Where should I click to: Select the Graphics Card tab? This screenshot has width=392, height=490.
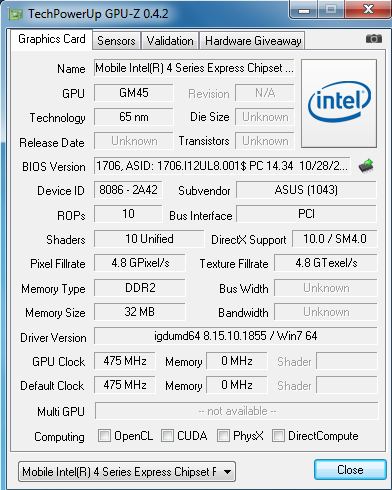click(x=52, y=39)
